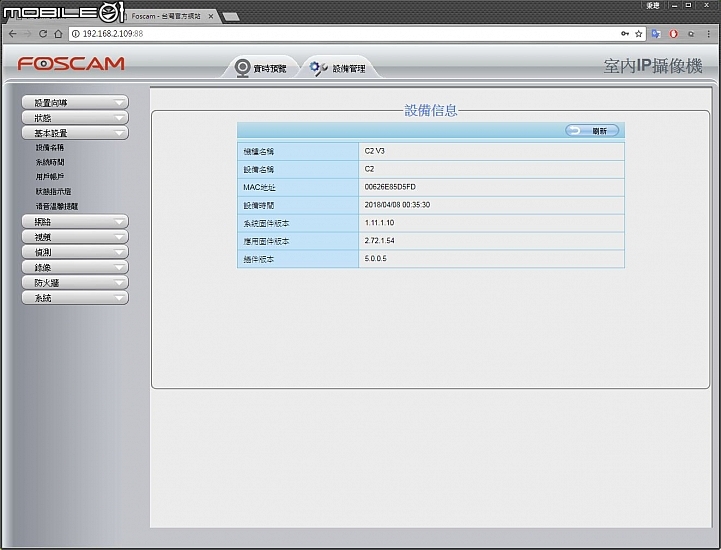This screenshot has width=721, height=550.
Task: Click the browser forward arrow
Action: pyautogui.click(x=27, y=34)
